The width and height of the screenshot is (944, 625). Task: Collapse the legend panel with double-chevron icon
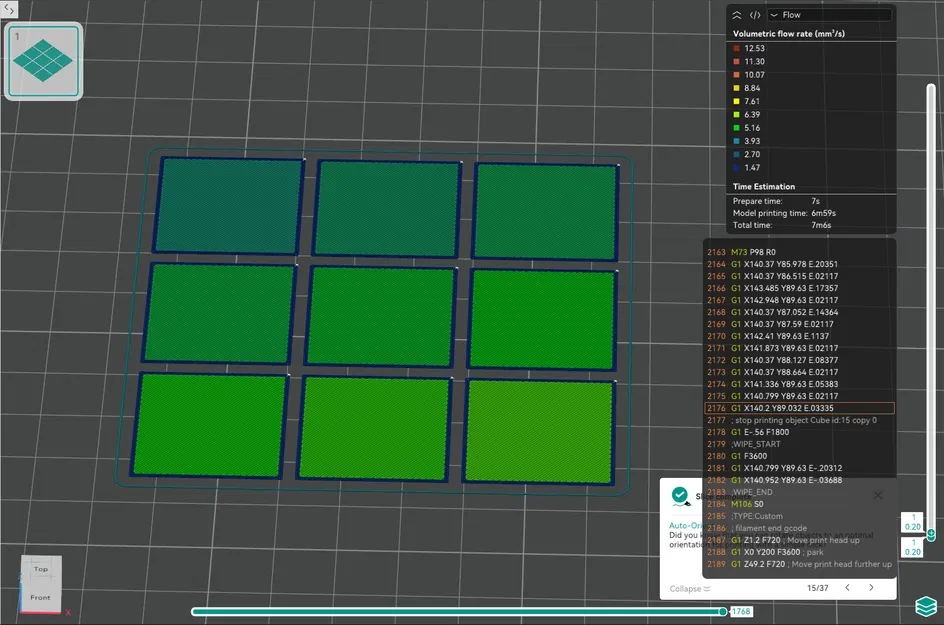(x=737, y=15)
